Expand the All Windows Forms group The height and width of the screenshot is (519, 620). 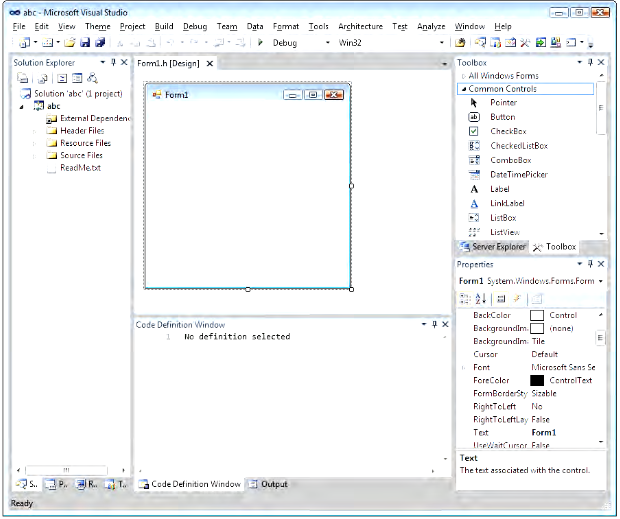click(463, 76)
